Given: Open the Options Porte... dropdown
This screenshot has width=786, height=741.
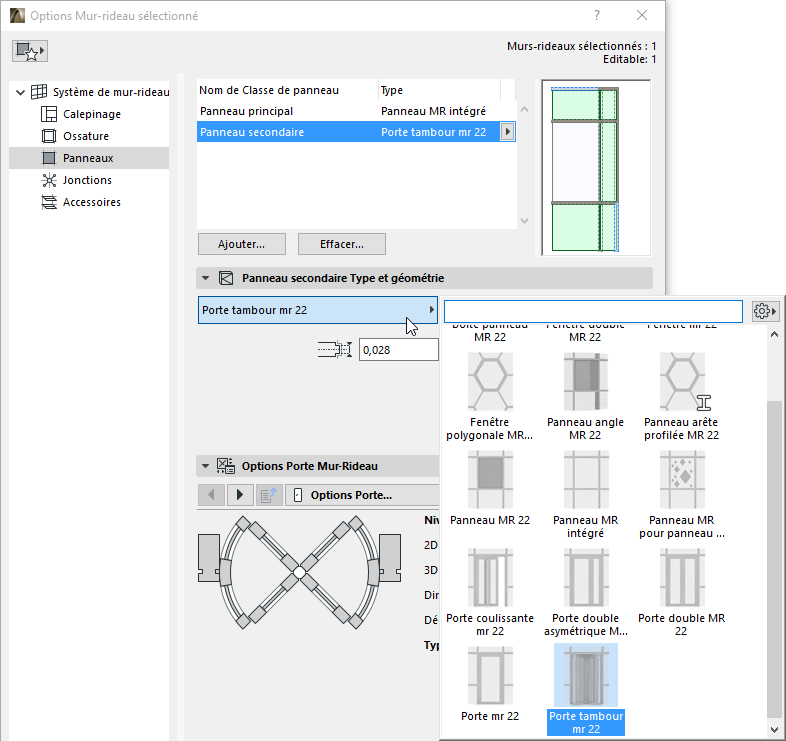Looking at the screenshot, I should pos(362,495).
